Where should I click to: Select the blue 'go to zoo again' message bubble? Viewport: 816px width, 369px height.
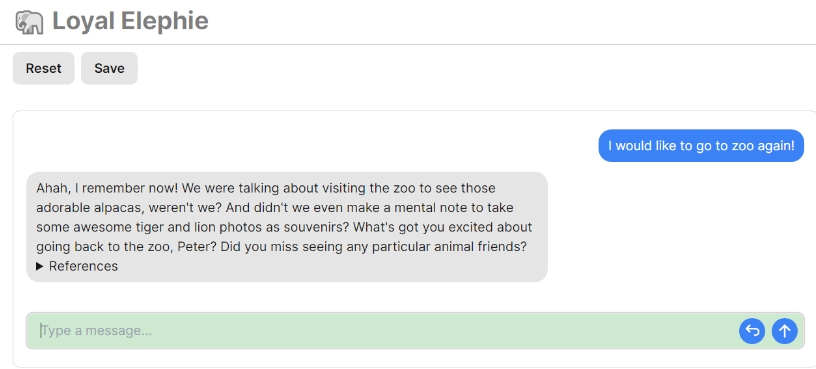coord(701,146)
